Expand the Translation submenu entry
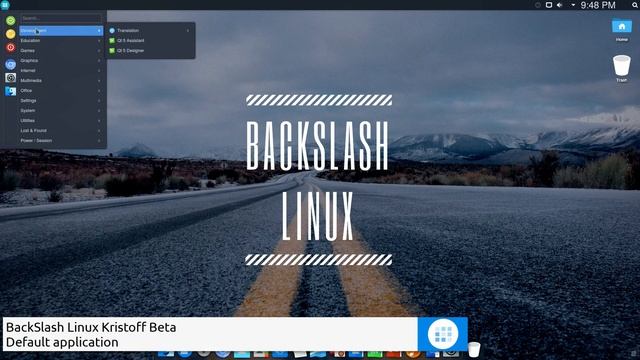The width and height of the screenshot is (640, 360). (150, 31)
